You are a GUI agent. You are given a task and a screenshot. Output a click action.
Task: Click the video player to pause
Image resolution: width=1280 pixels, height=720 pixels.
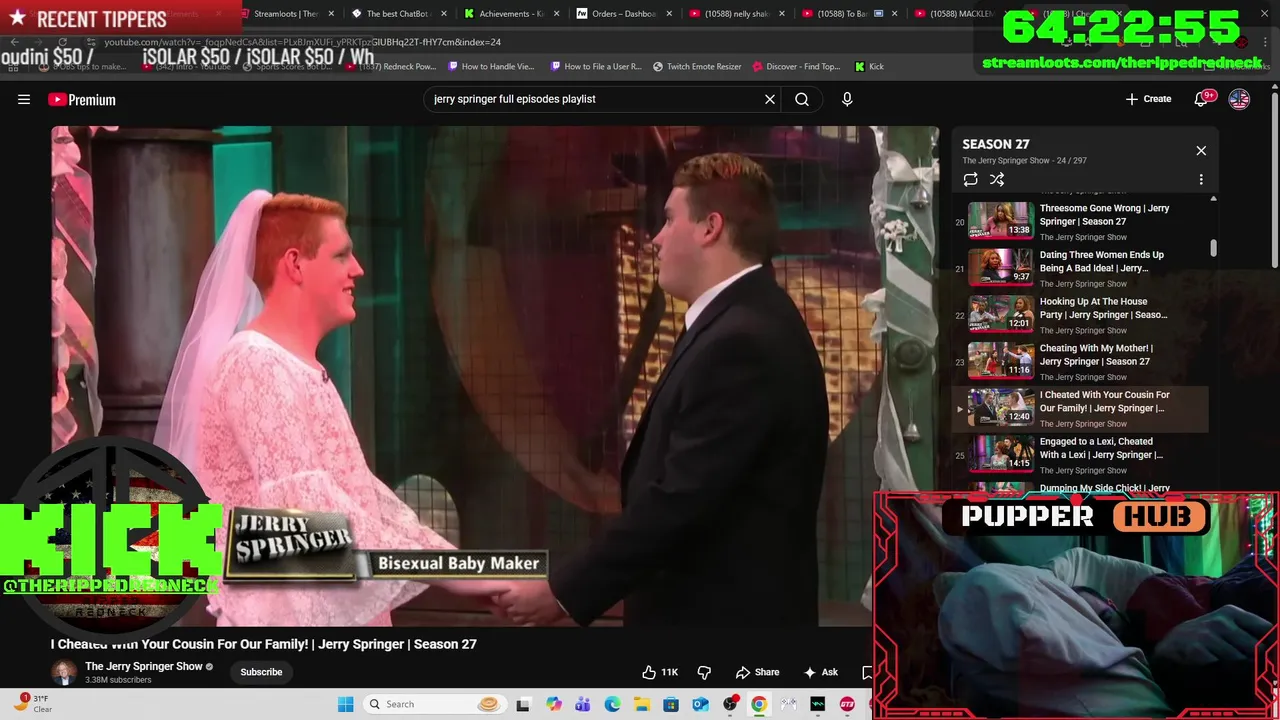pyautogui.click(x=495, y=376)
